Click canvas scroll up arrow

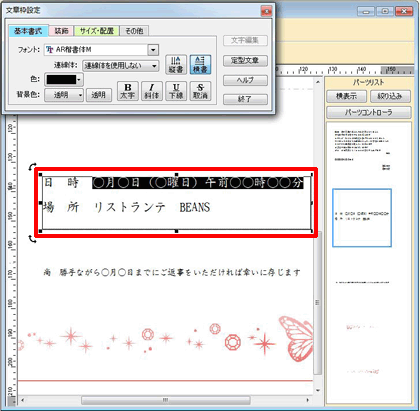[x=318, y=82]
